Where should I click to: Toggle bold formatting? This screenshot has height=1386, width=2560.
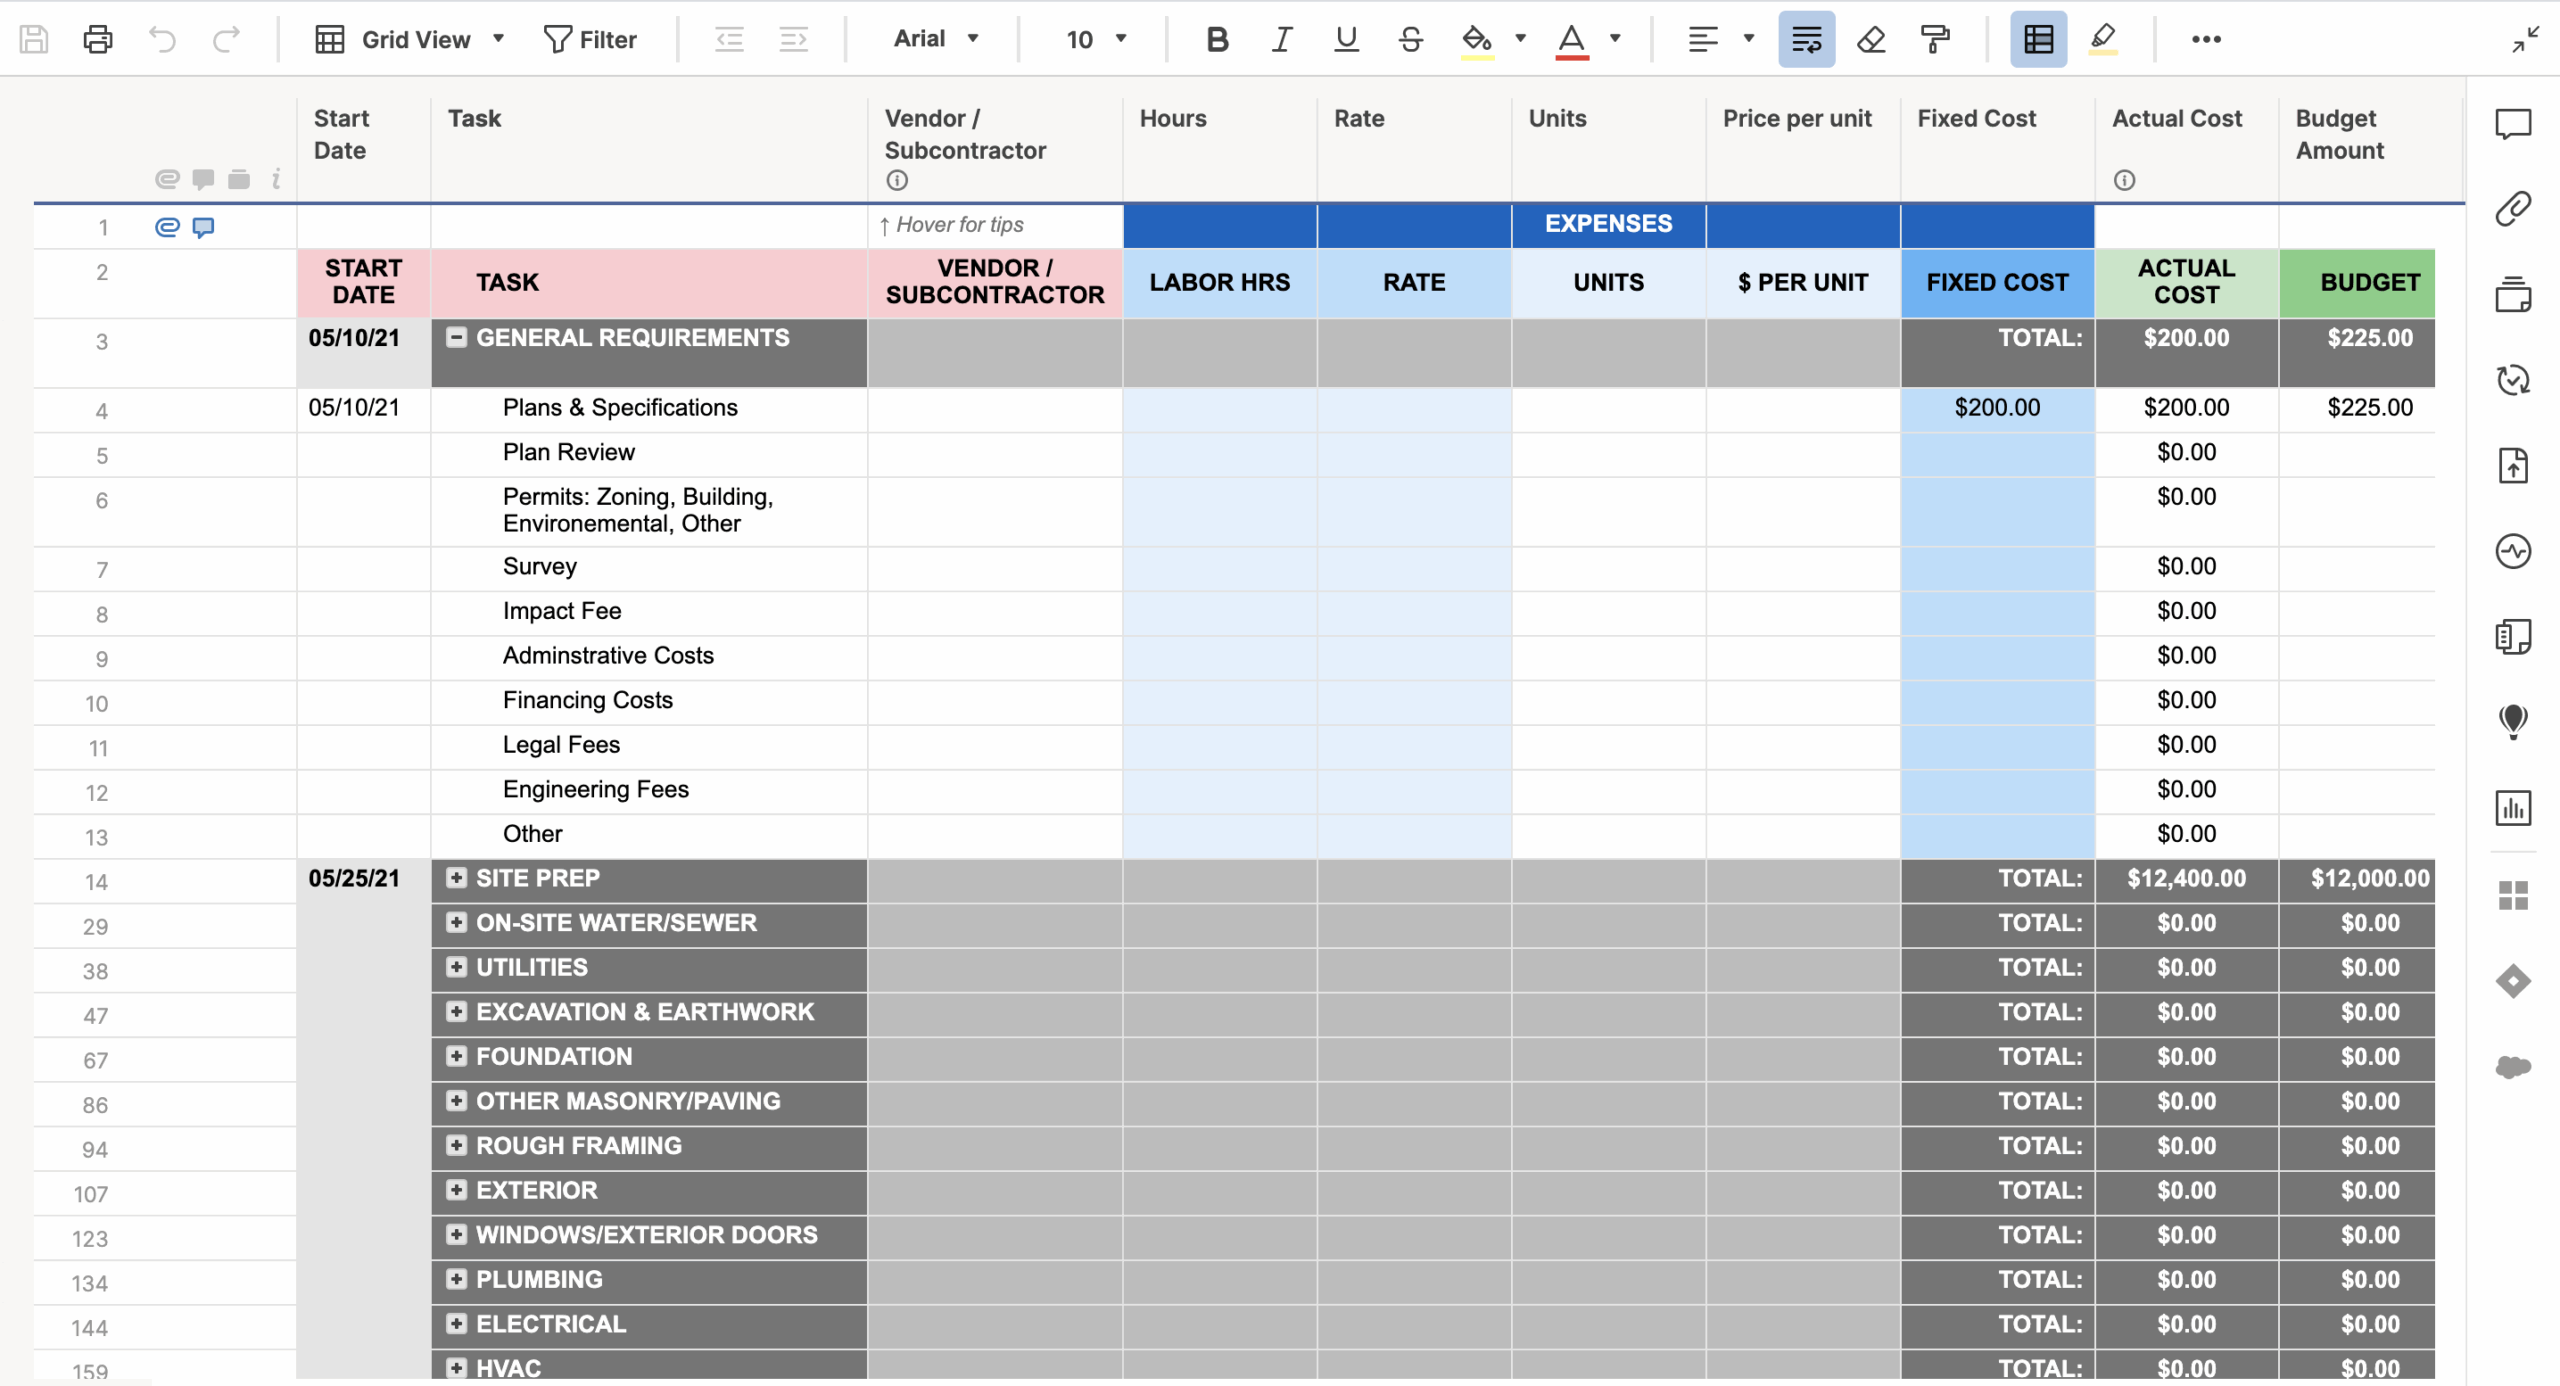1216,39
